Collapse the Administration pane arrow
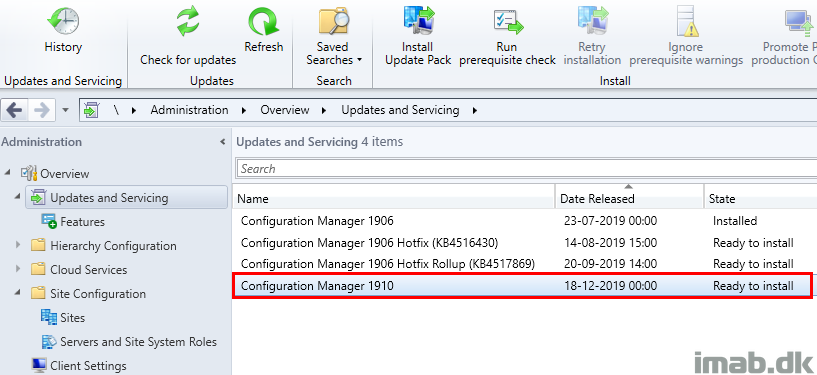817x375 pixels. [222, 142]
